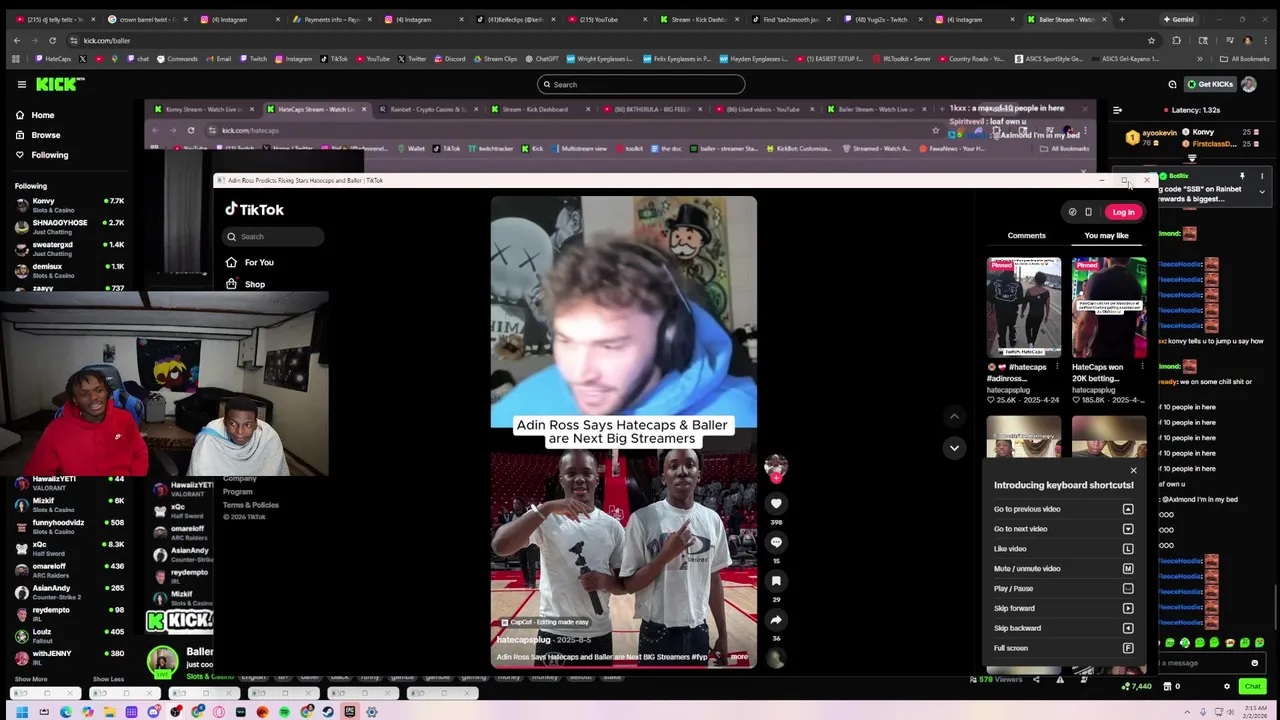Open Konvy channel in Following list
The height and width of the screenshot is (720, 1280).
pyautogui.click(x=68, y=205)
